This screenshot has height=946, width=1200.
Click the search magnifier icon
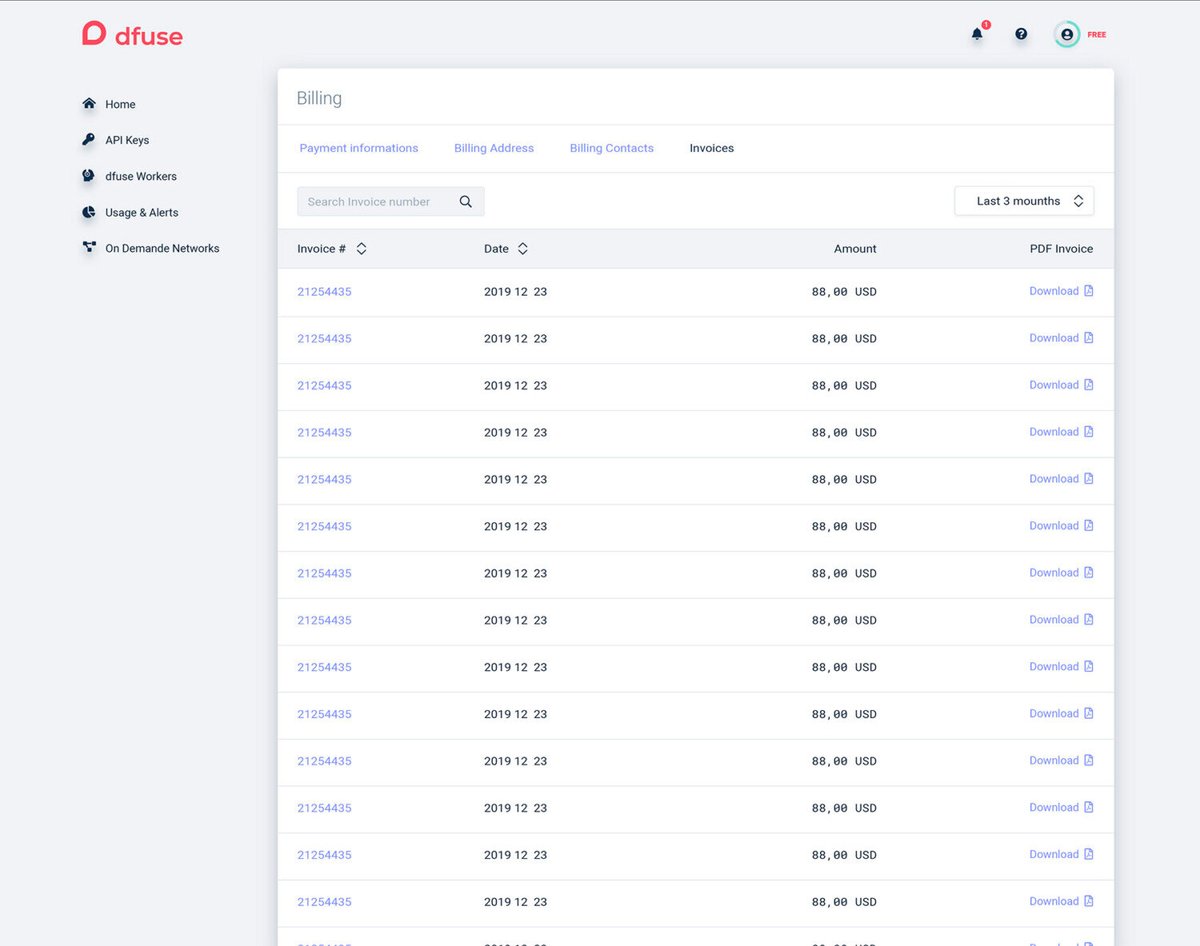tap(466, 201)
